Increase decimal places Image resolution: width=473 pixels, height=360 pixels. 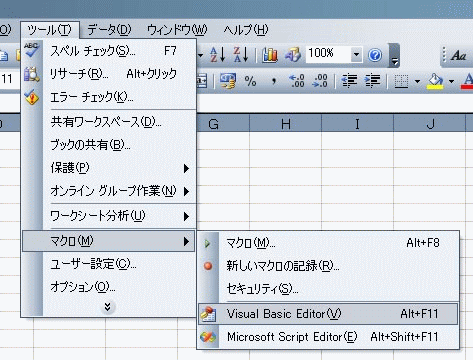point(296,81)
